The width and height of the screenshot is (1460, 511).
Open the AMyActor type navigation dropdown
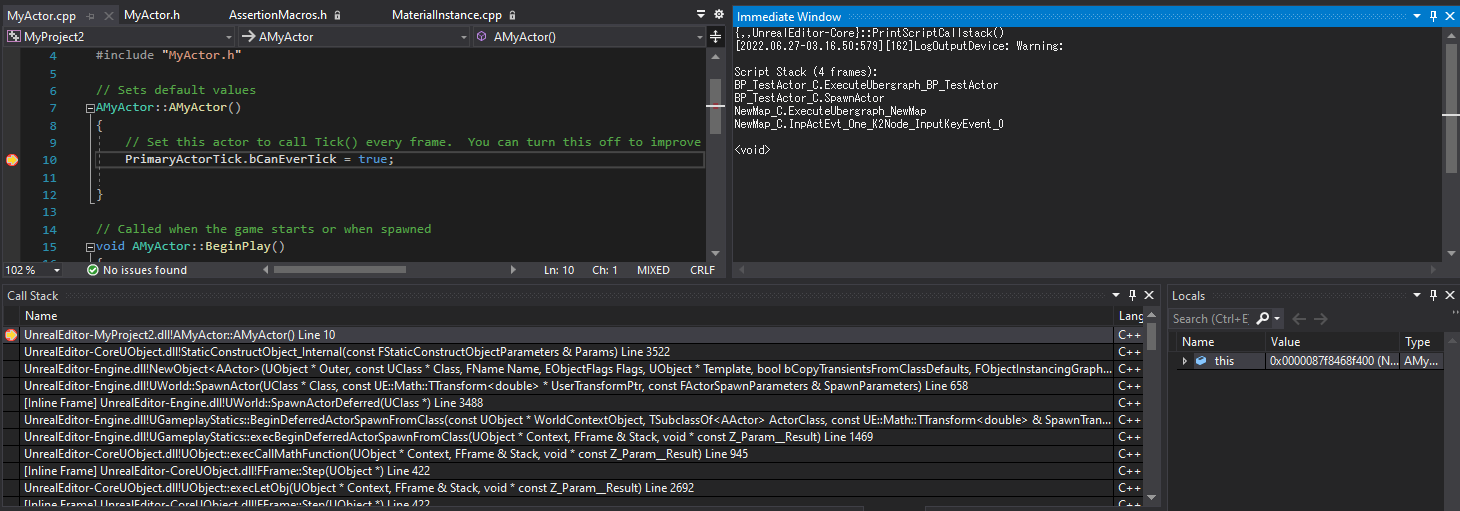click(x=353, y=36)
